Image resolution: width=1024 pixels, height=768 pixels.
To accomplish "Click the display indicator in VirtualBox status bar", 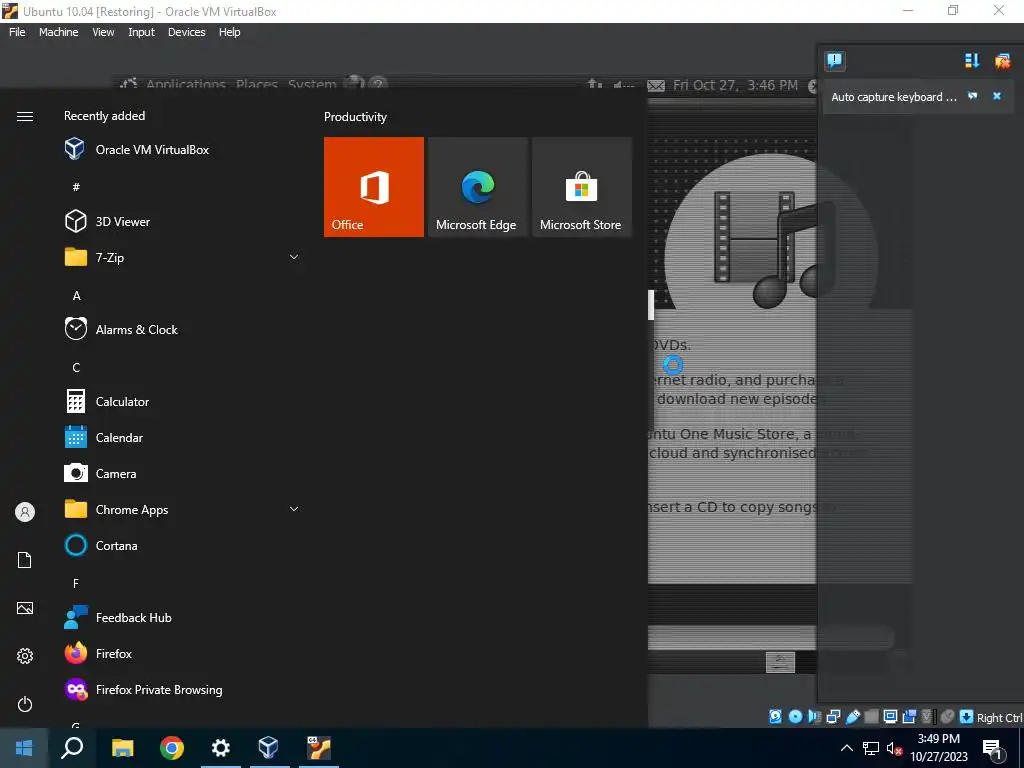I will (x=890, y=716).
